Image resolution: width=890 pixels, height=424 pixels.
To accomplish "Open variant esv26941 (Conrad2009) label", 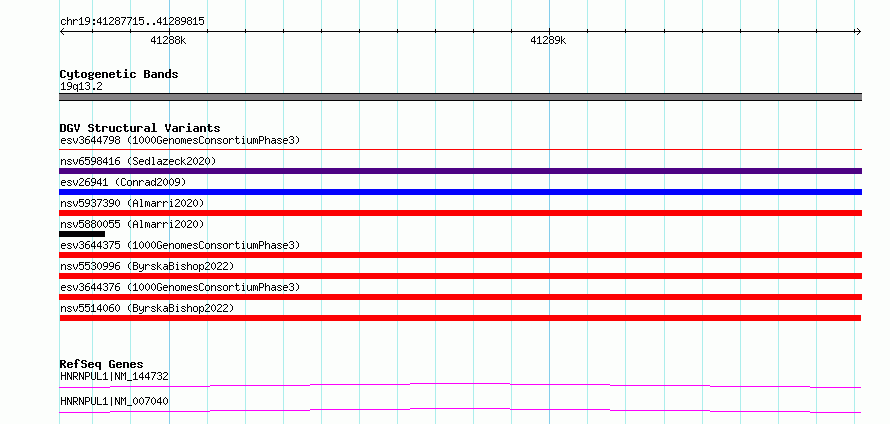I will (123, 182).
